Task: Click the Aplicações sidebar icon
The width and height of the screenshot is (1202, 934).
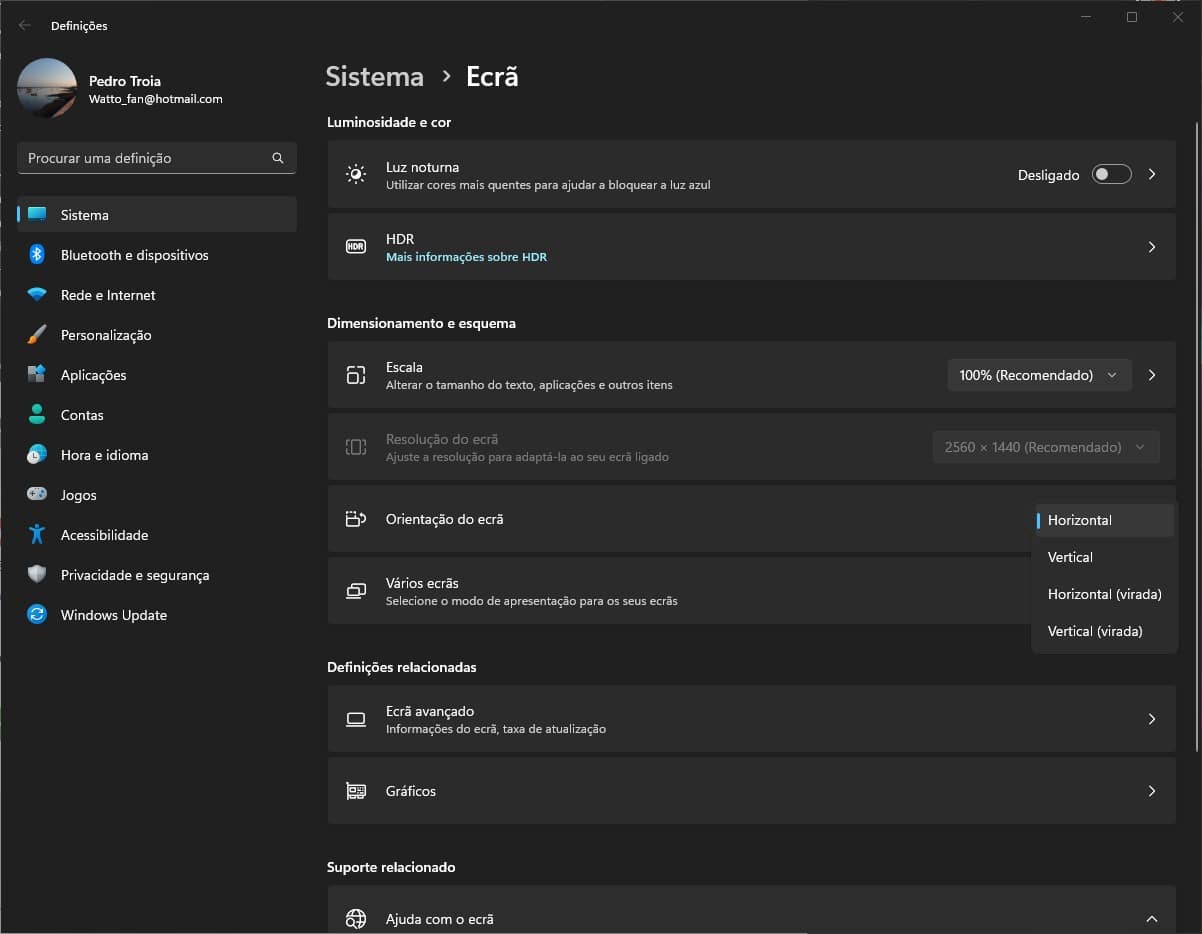Action: 37,375
